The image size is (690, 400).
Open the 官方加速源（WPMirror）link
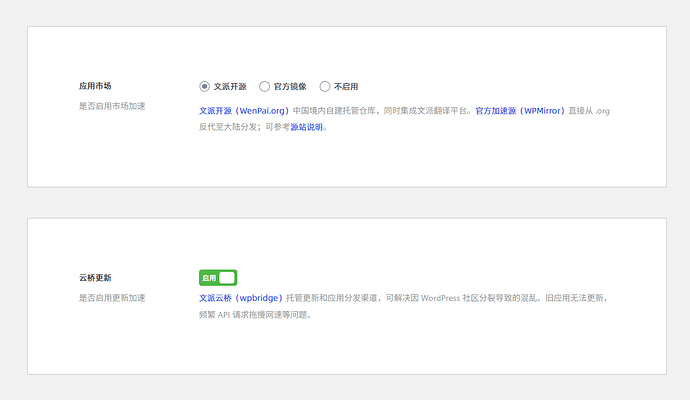[x=520, y=111]
